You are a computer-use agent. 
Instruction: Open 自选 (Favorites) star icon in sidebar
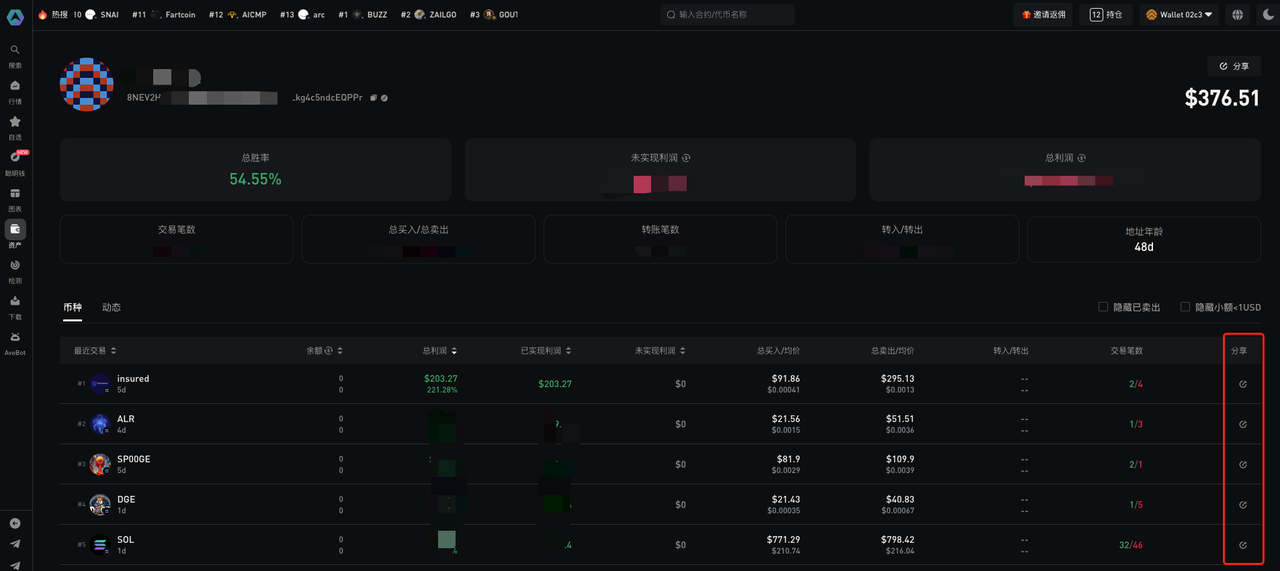point(15,125)
